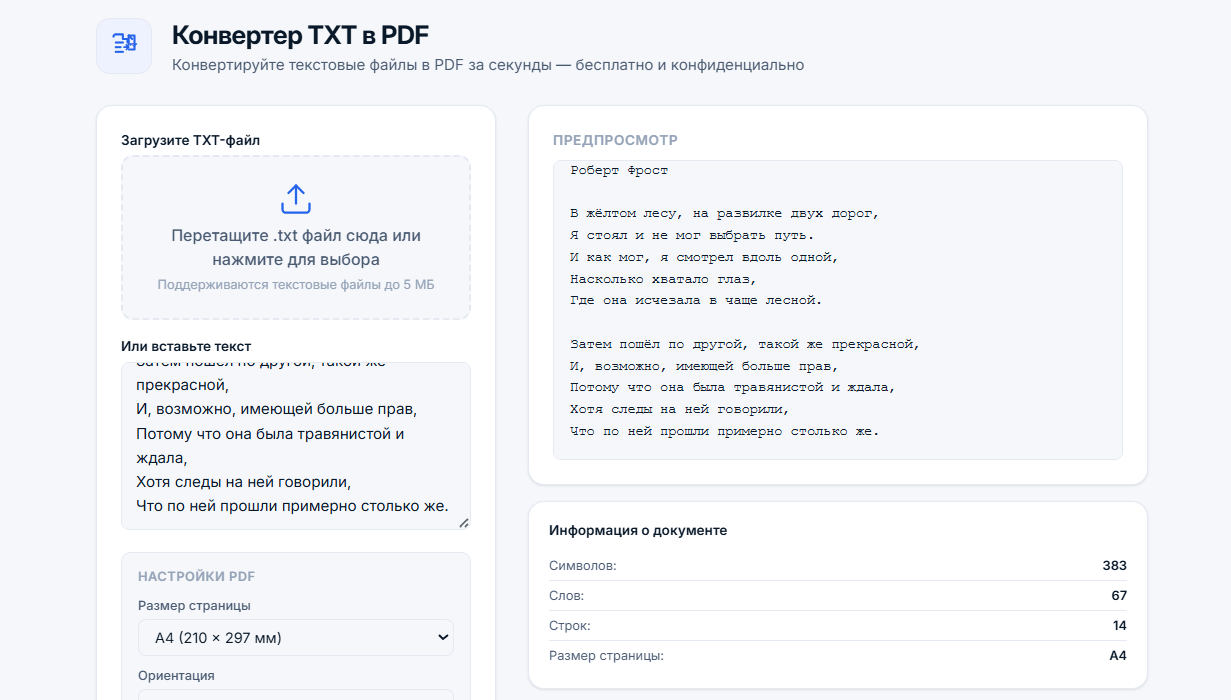Click 'Роберт Фрост' line in preview
Viewport: 1231px width, 700px height.
pos(619,170)
